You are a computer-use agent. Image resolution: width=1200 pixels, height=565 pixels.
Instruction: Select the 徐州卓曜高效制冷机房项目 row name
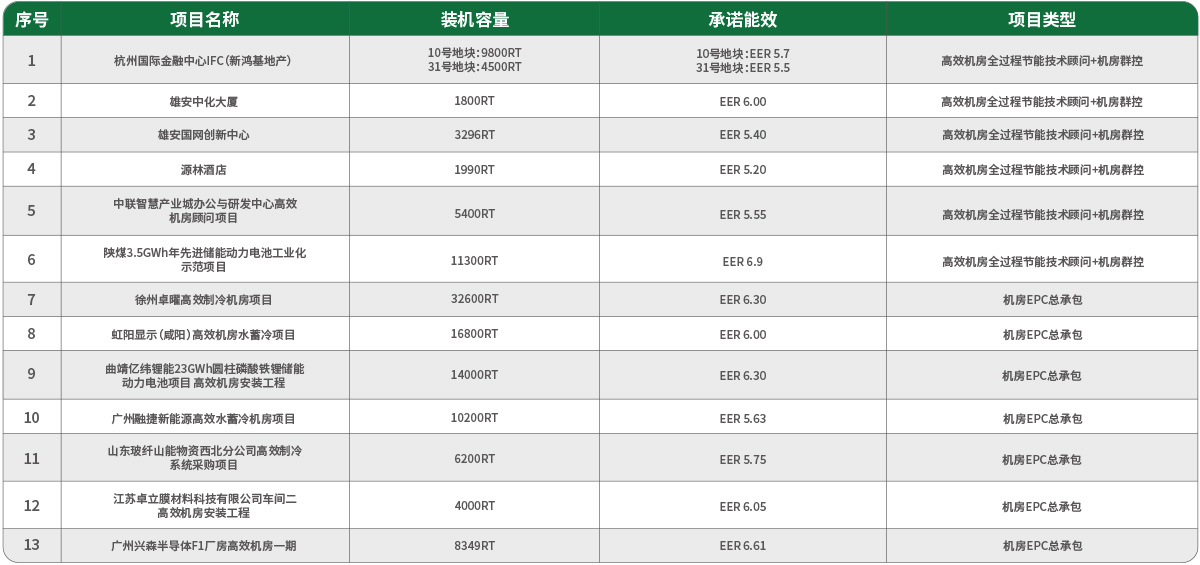(204, 300)
